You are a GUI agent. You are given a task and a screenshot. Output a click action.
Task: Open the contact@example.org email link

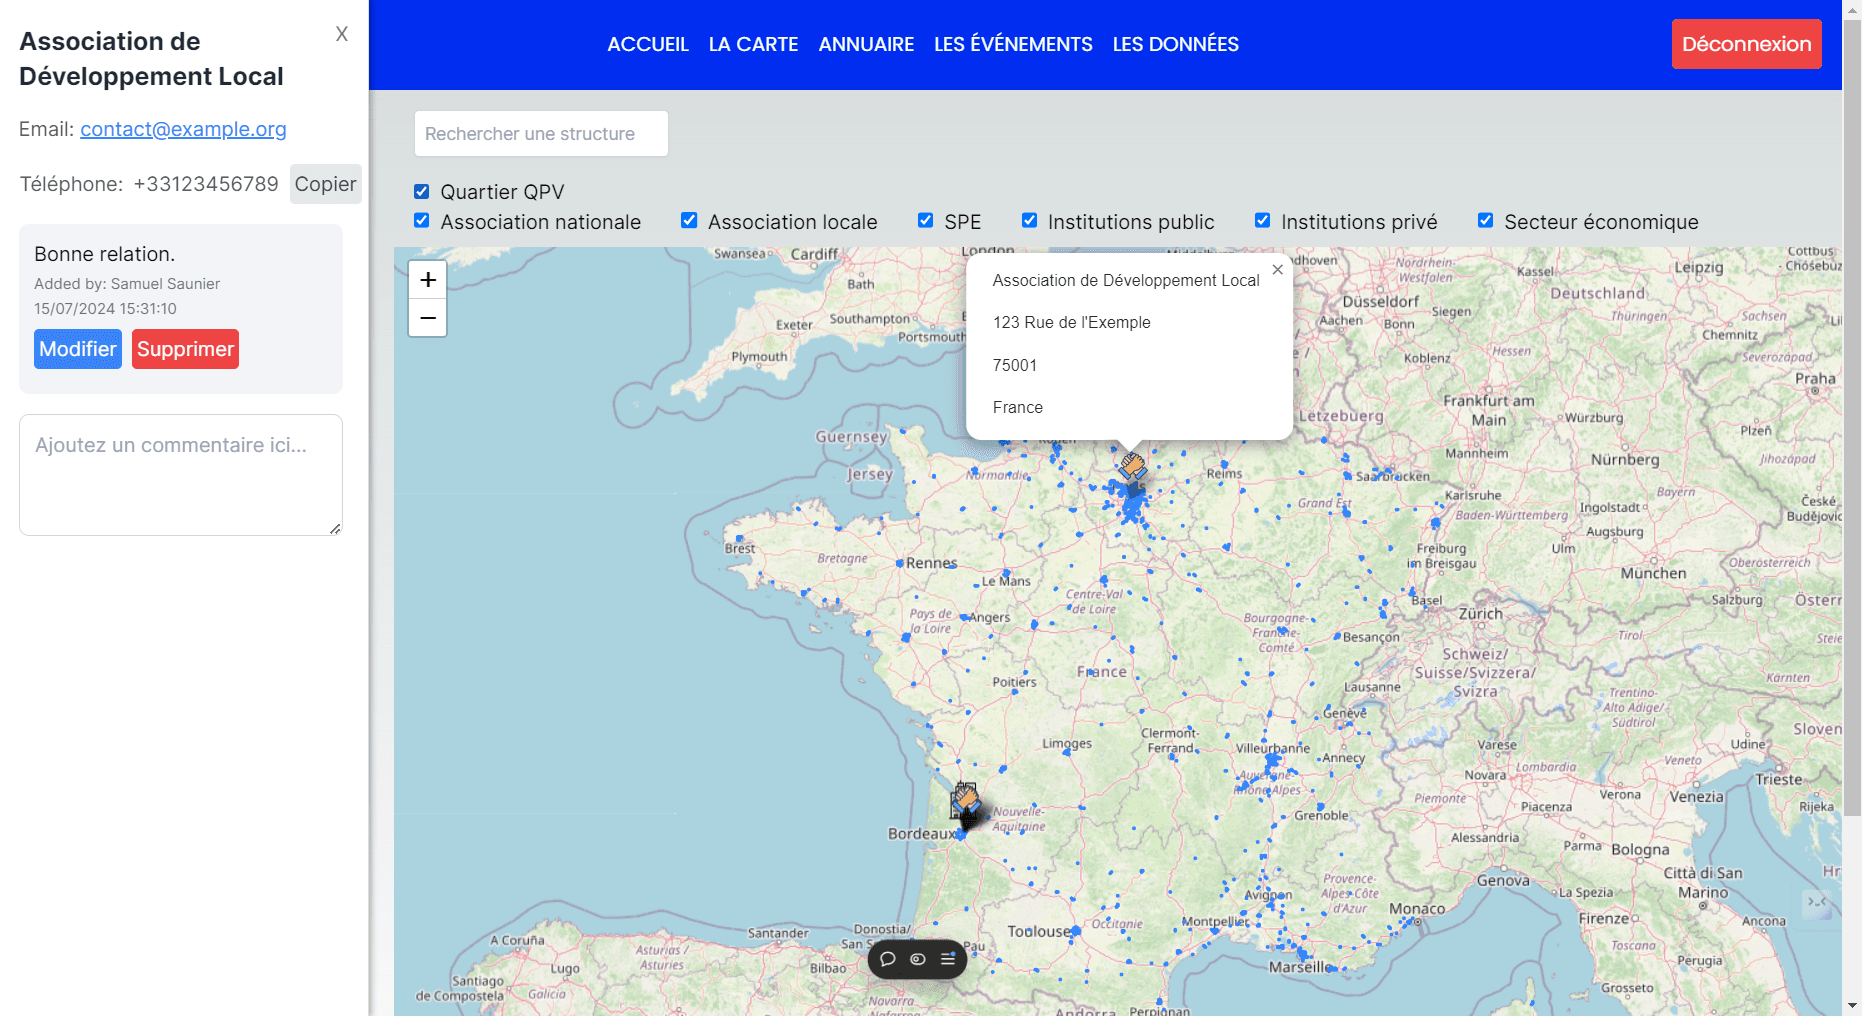tap(183, 129)
